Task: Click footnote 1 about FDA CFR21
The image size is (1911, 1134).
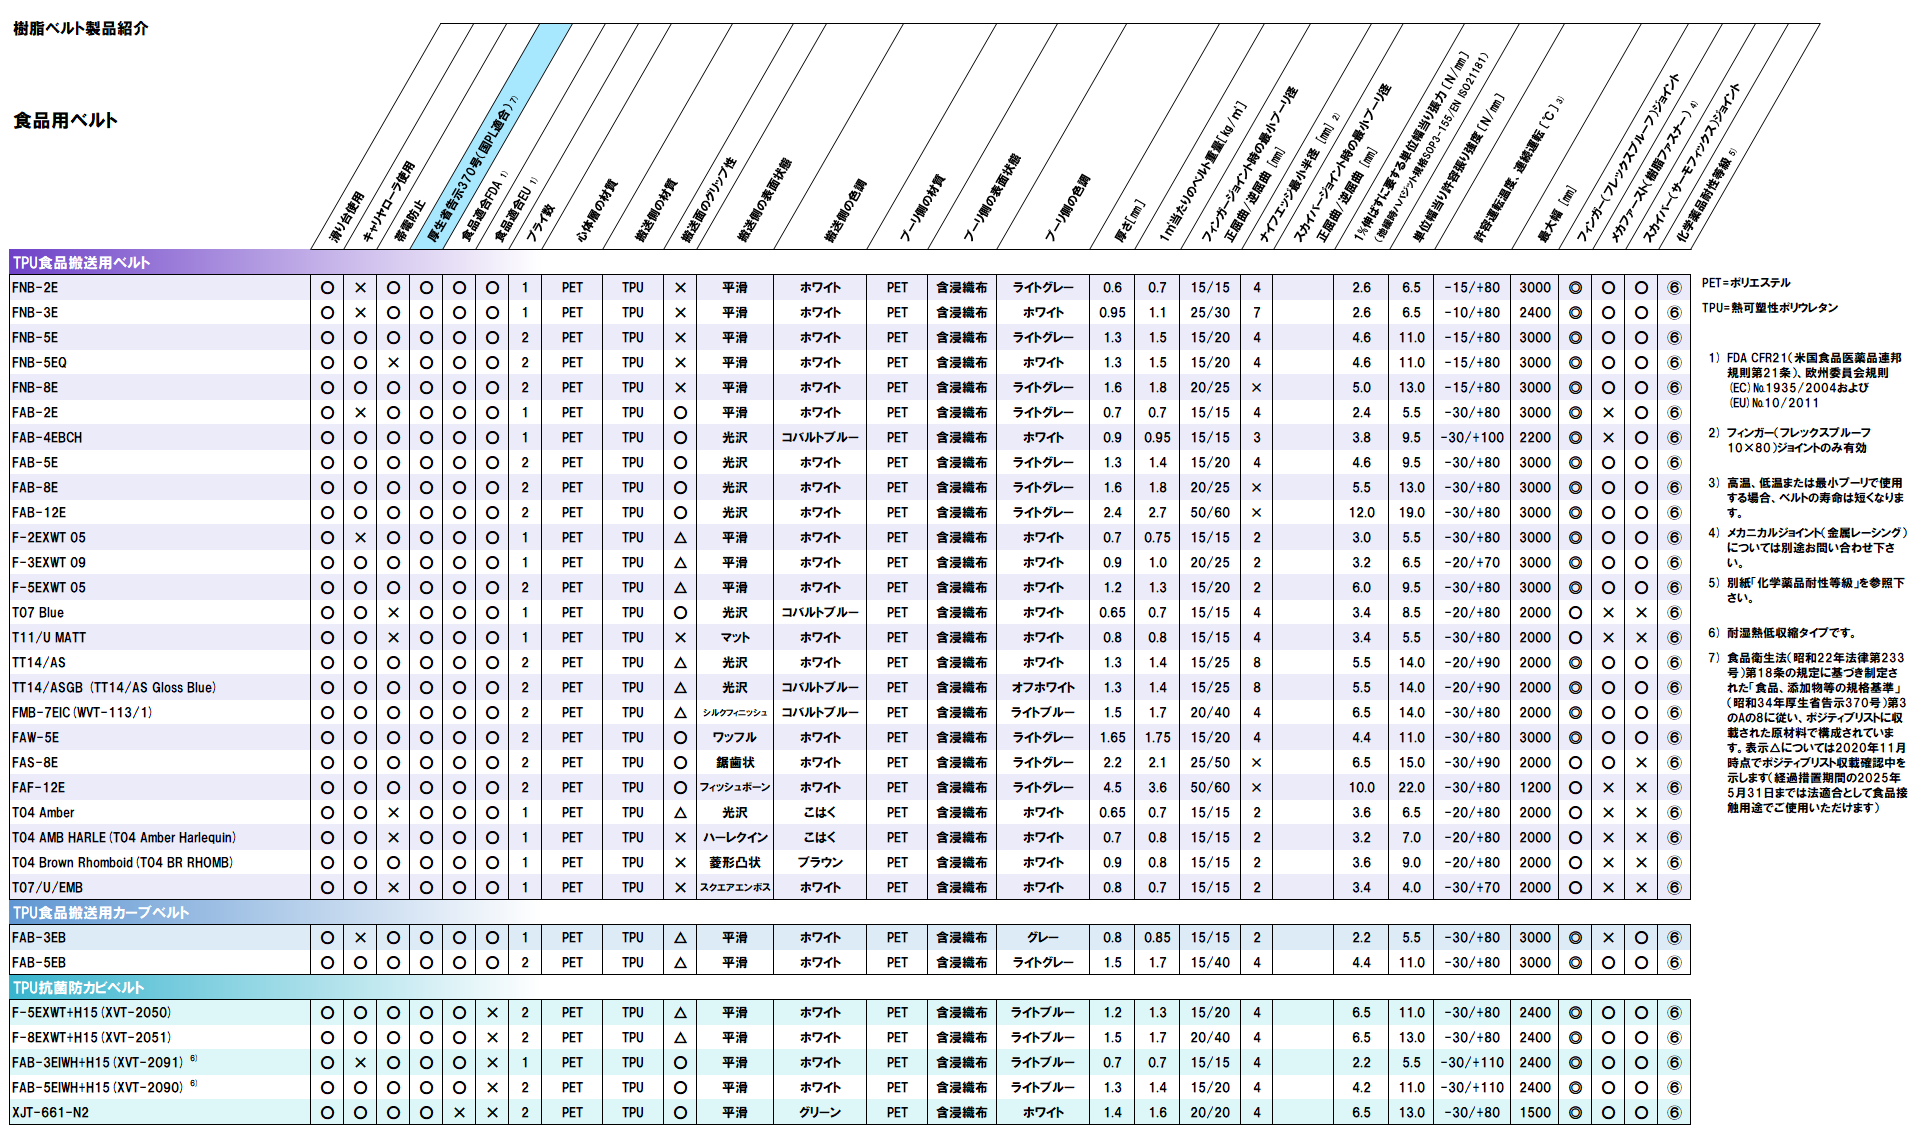Action: 1805,381
